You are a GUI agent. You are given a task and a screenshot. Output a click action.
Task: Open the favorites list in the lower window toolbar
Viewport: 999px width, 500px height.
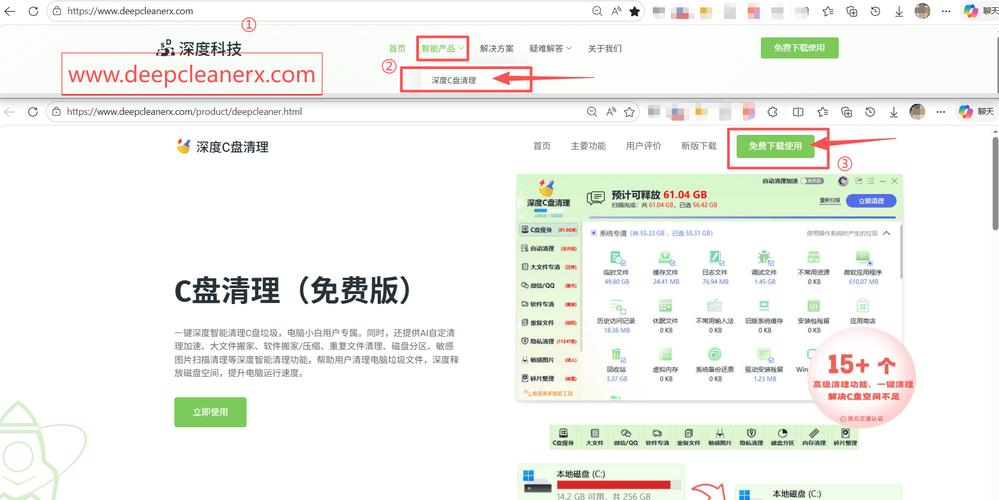coord(823,111)
